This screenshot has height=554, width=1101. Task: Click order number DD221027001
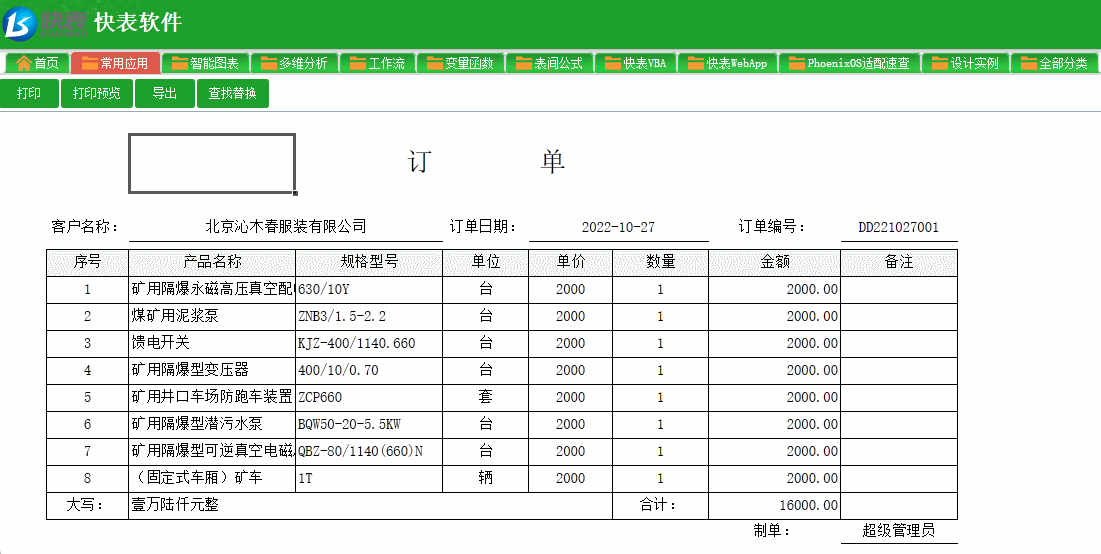click(899, 227)
